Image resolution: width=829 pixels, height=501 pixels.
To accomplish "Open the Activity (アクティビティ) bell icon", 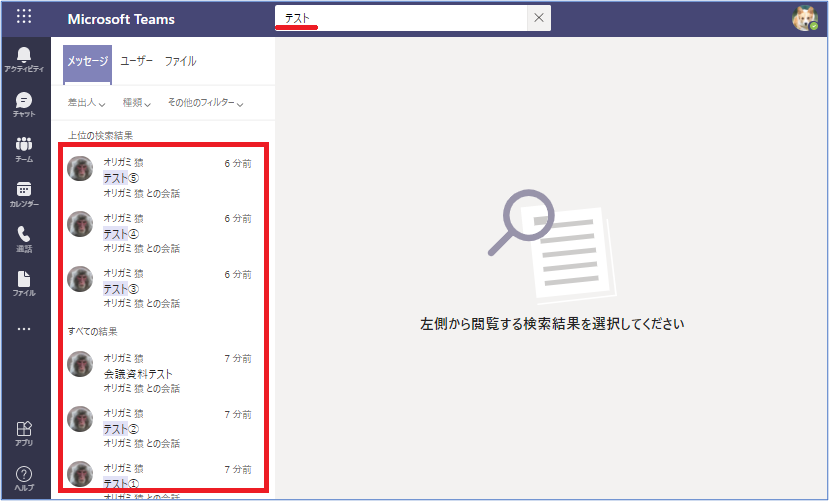I will pos(24,59).
